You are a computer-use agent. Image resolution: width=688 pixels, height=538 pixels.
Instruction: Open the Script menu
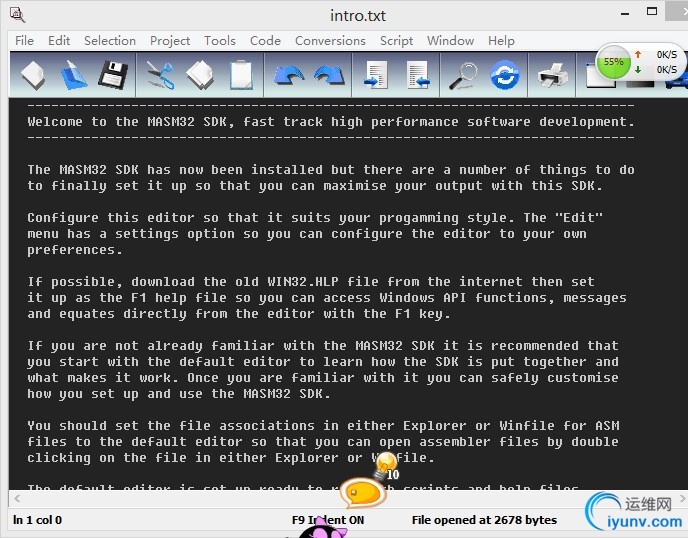tap(396, 41)
